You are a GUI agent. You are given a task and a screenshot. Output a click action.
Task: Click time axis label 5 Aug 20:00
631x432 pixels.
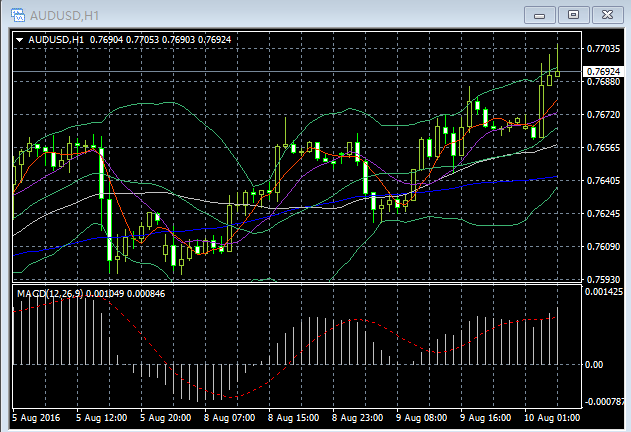pyautogui.click(x=165, y=418)
